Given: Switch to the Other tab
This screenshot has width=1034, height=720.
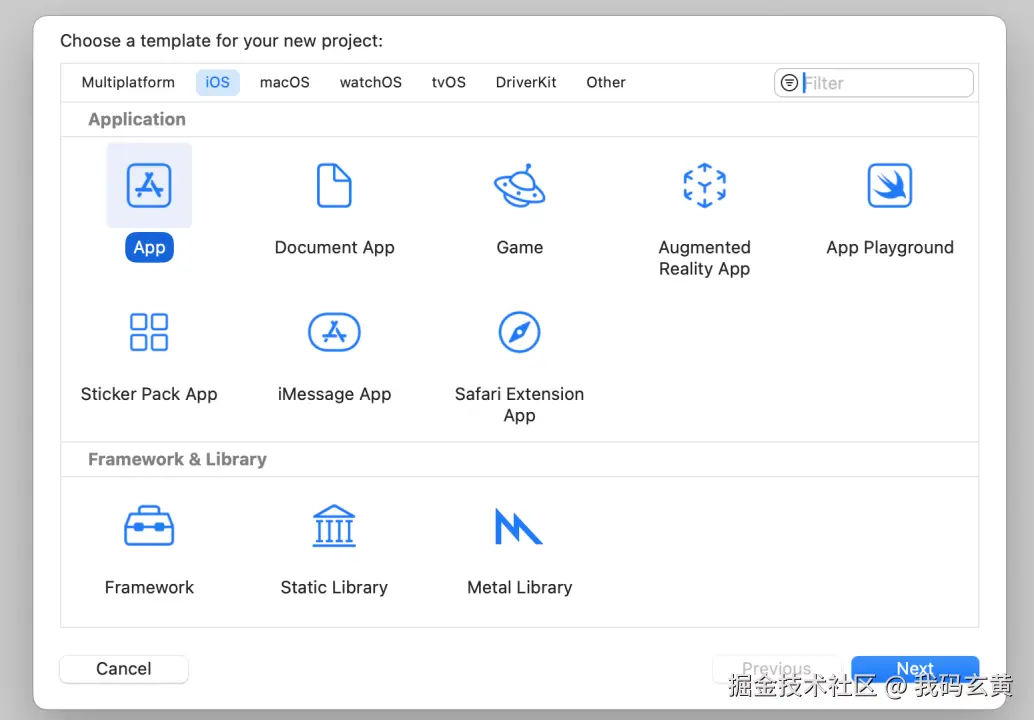Looking at the screenshot, I should 606,82.
